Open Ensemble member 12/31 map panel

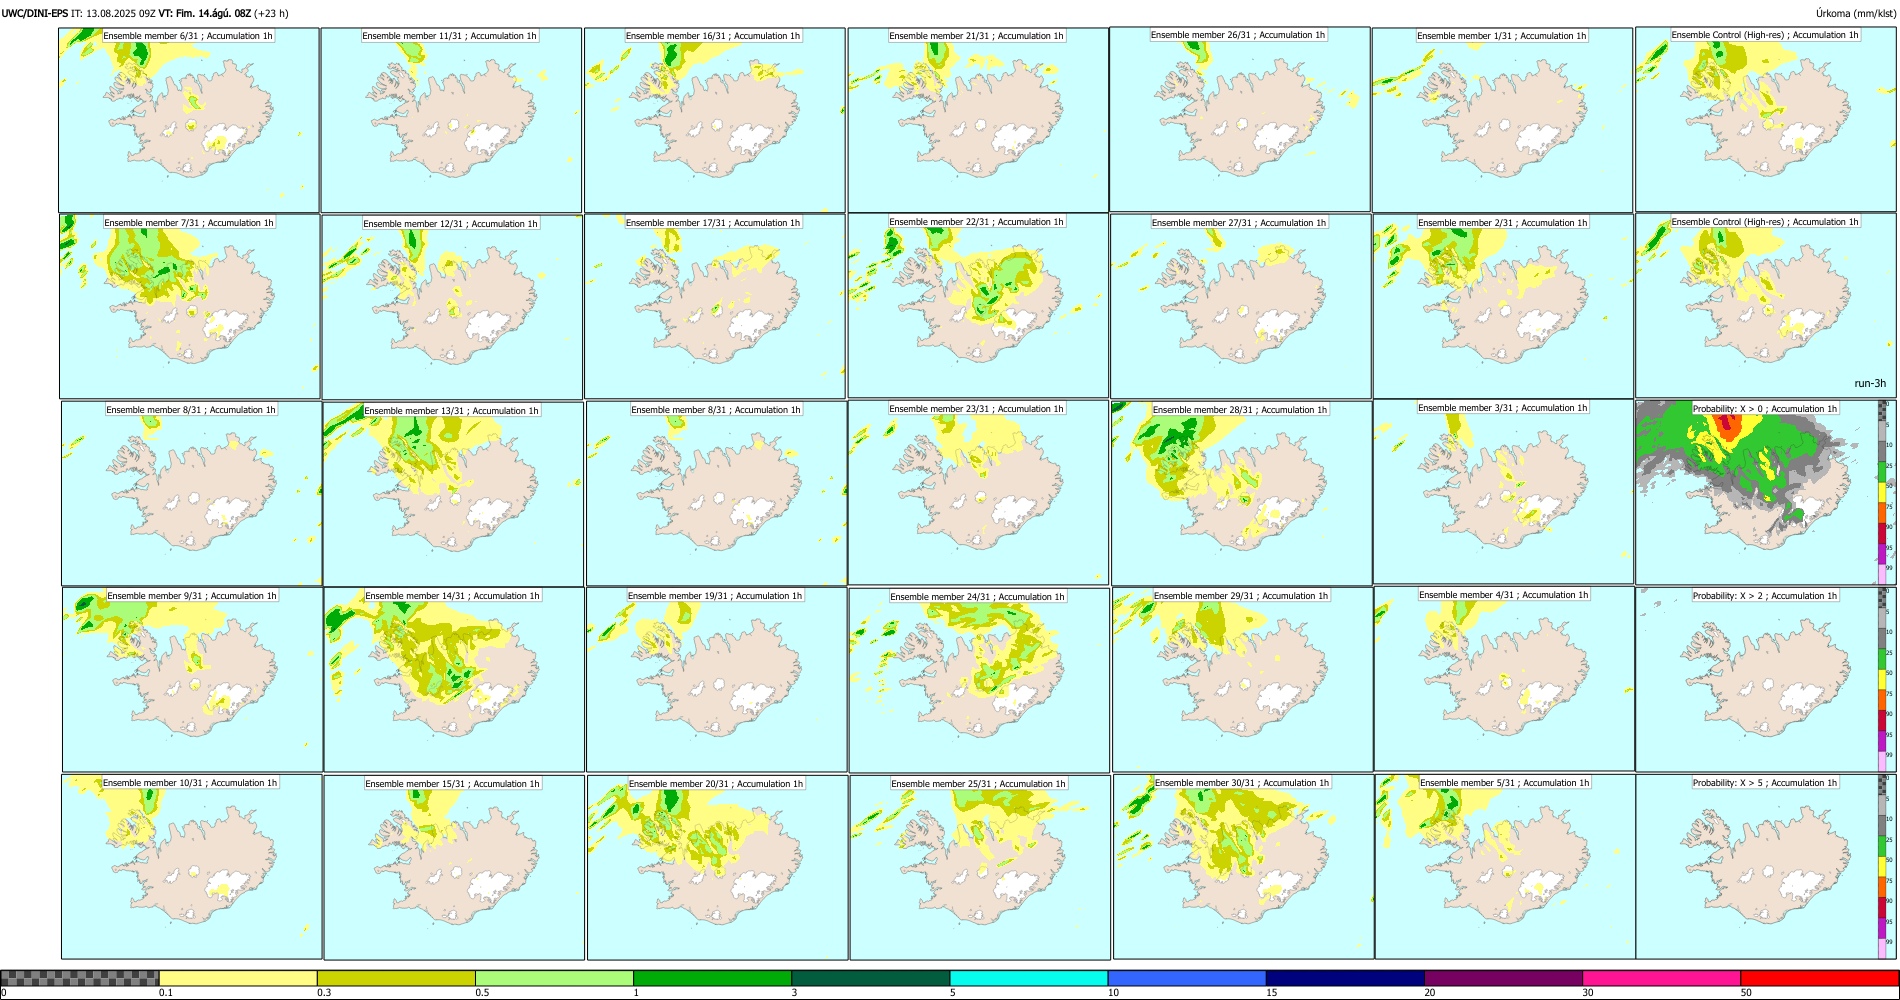click(452, 307)
